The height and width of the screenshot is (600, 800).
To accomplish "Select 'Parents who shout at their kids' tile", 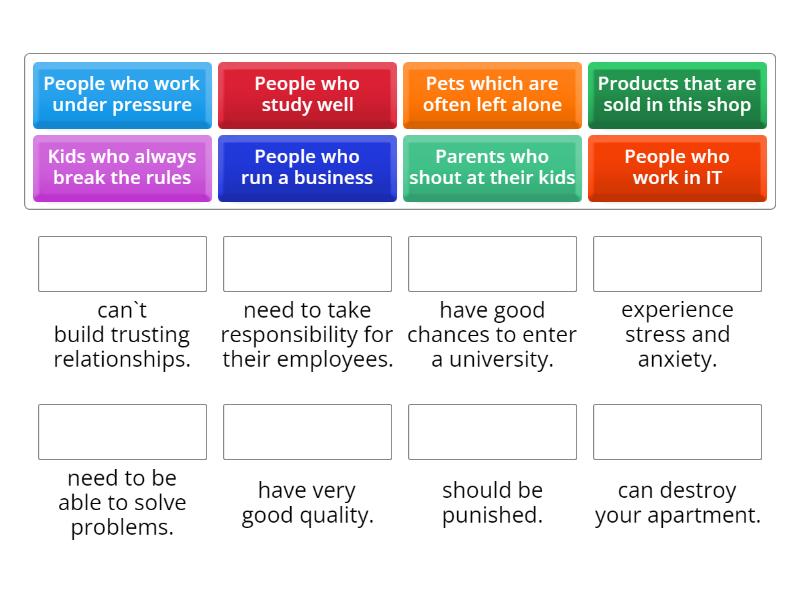I will [x=492, y=168].
